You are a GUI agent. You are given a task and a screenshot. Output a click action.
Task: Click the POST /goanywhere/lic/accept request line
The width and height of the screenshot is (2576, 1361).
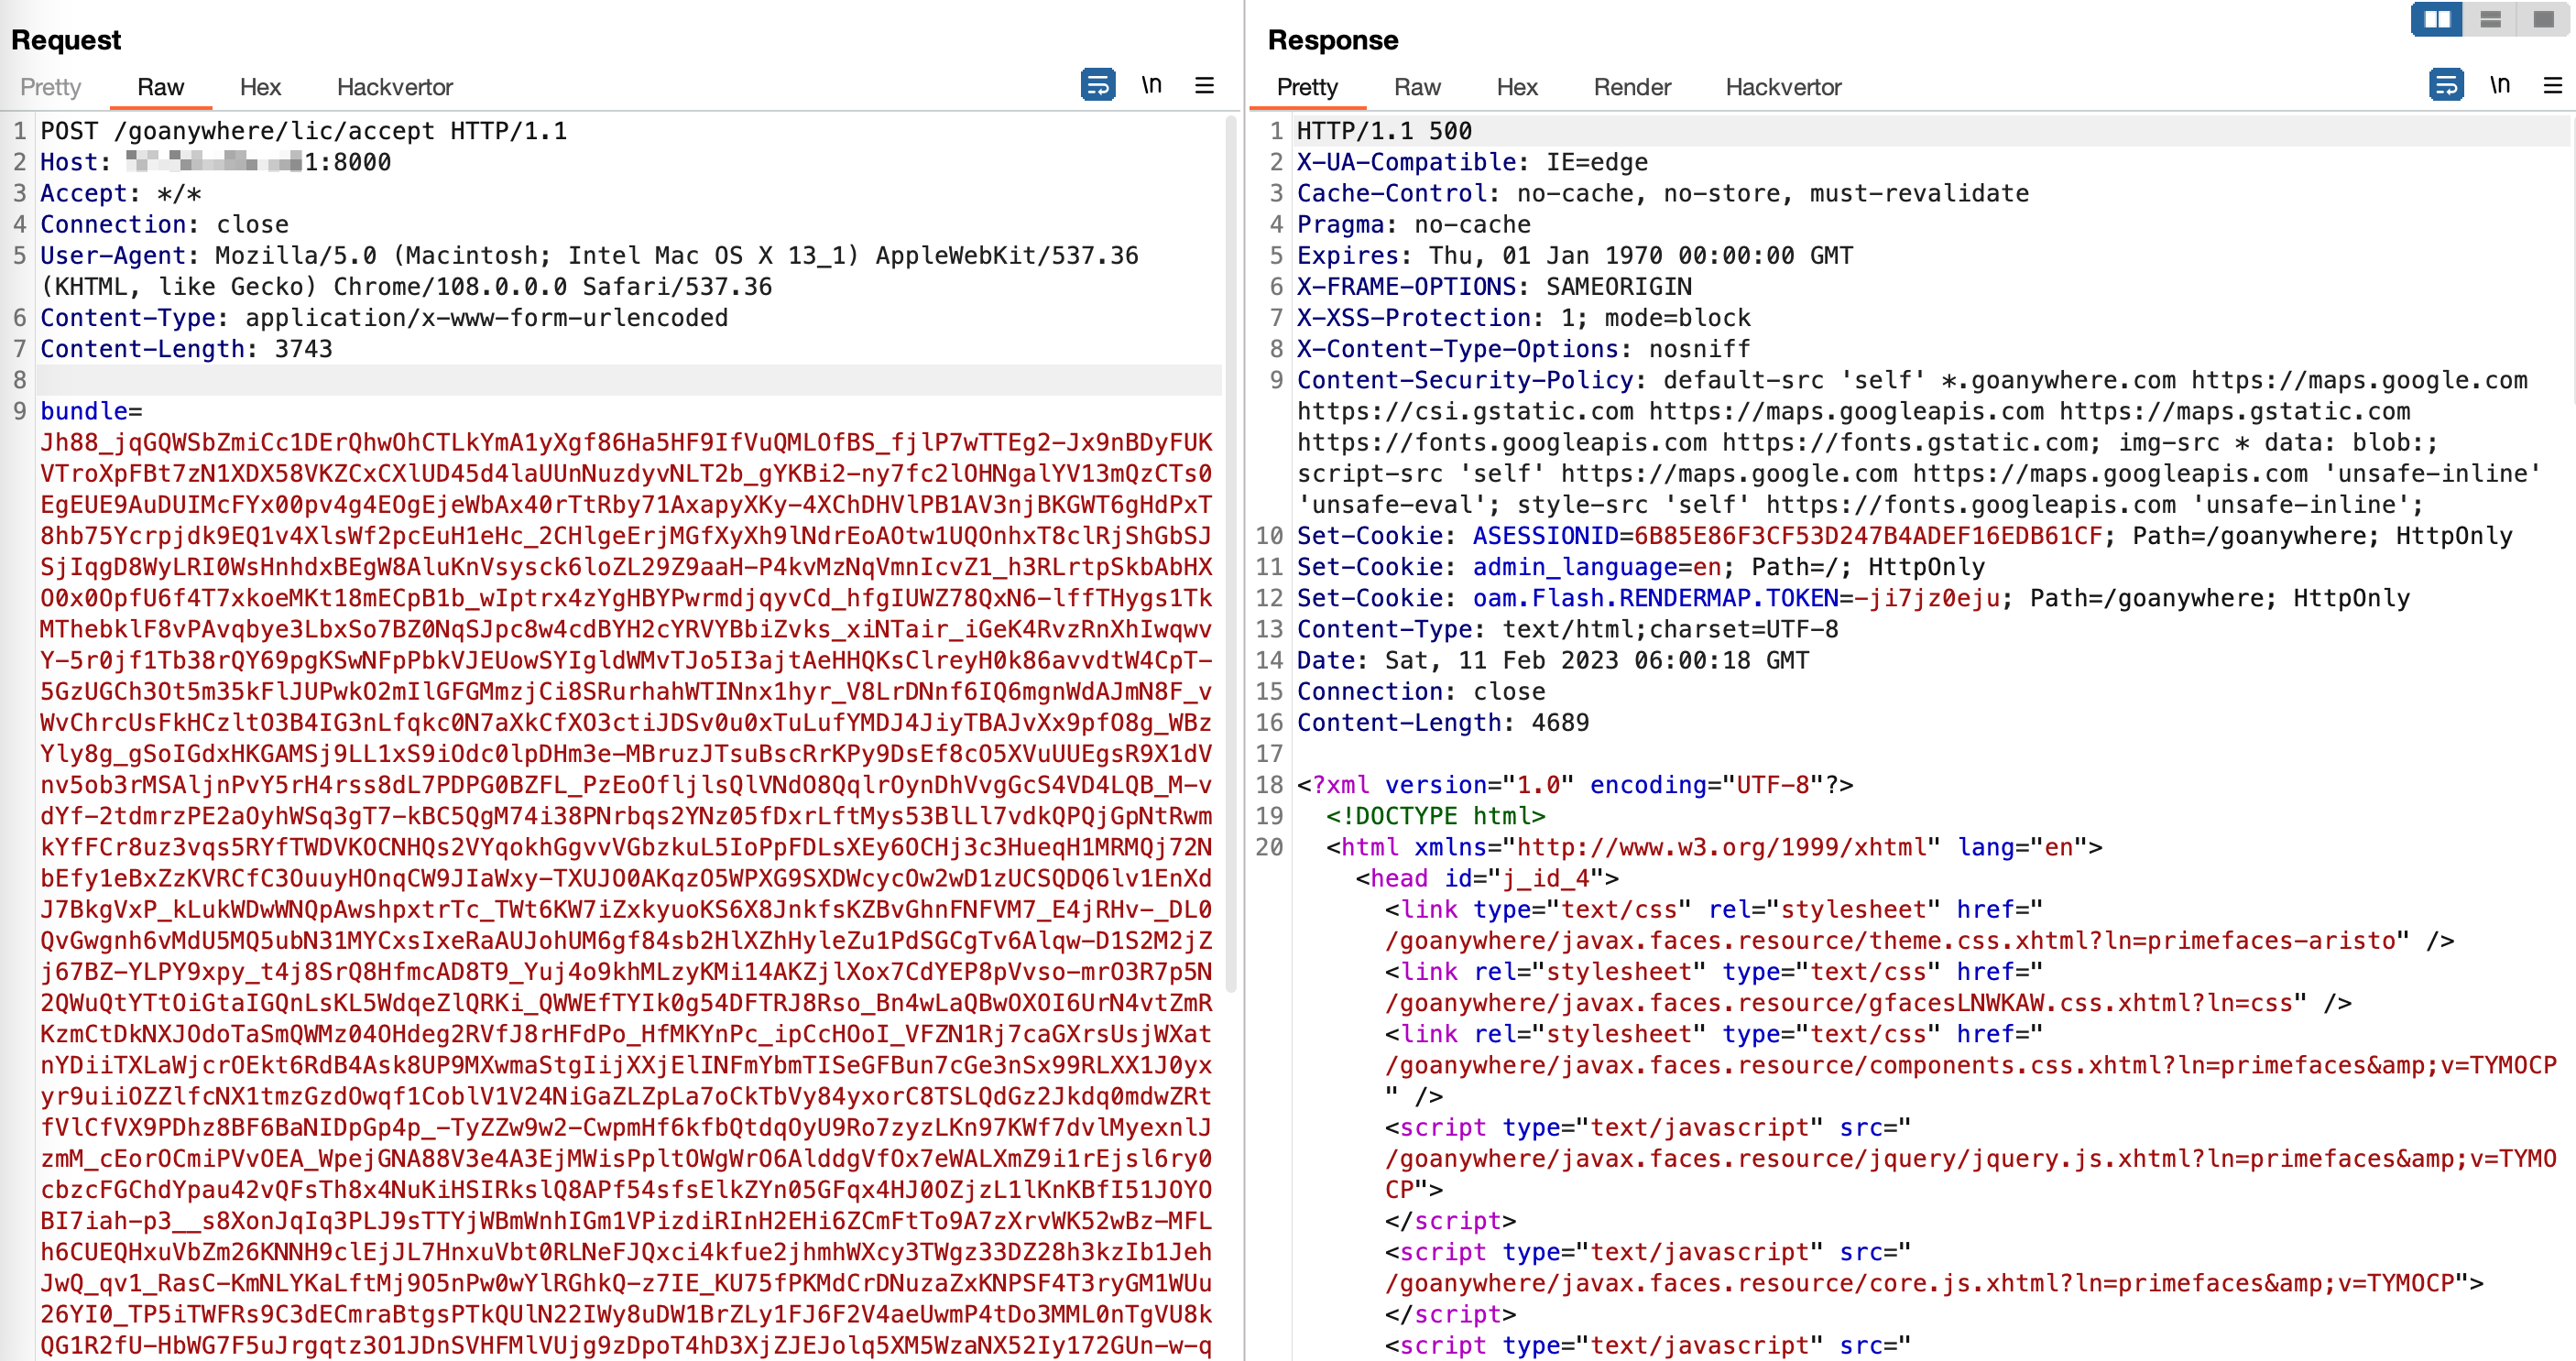click(x=303, y=131)
